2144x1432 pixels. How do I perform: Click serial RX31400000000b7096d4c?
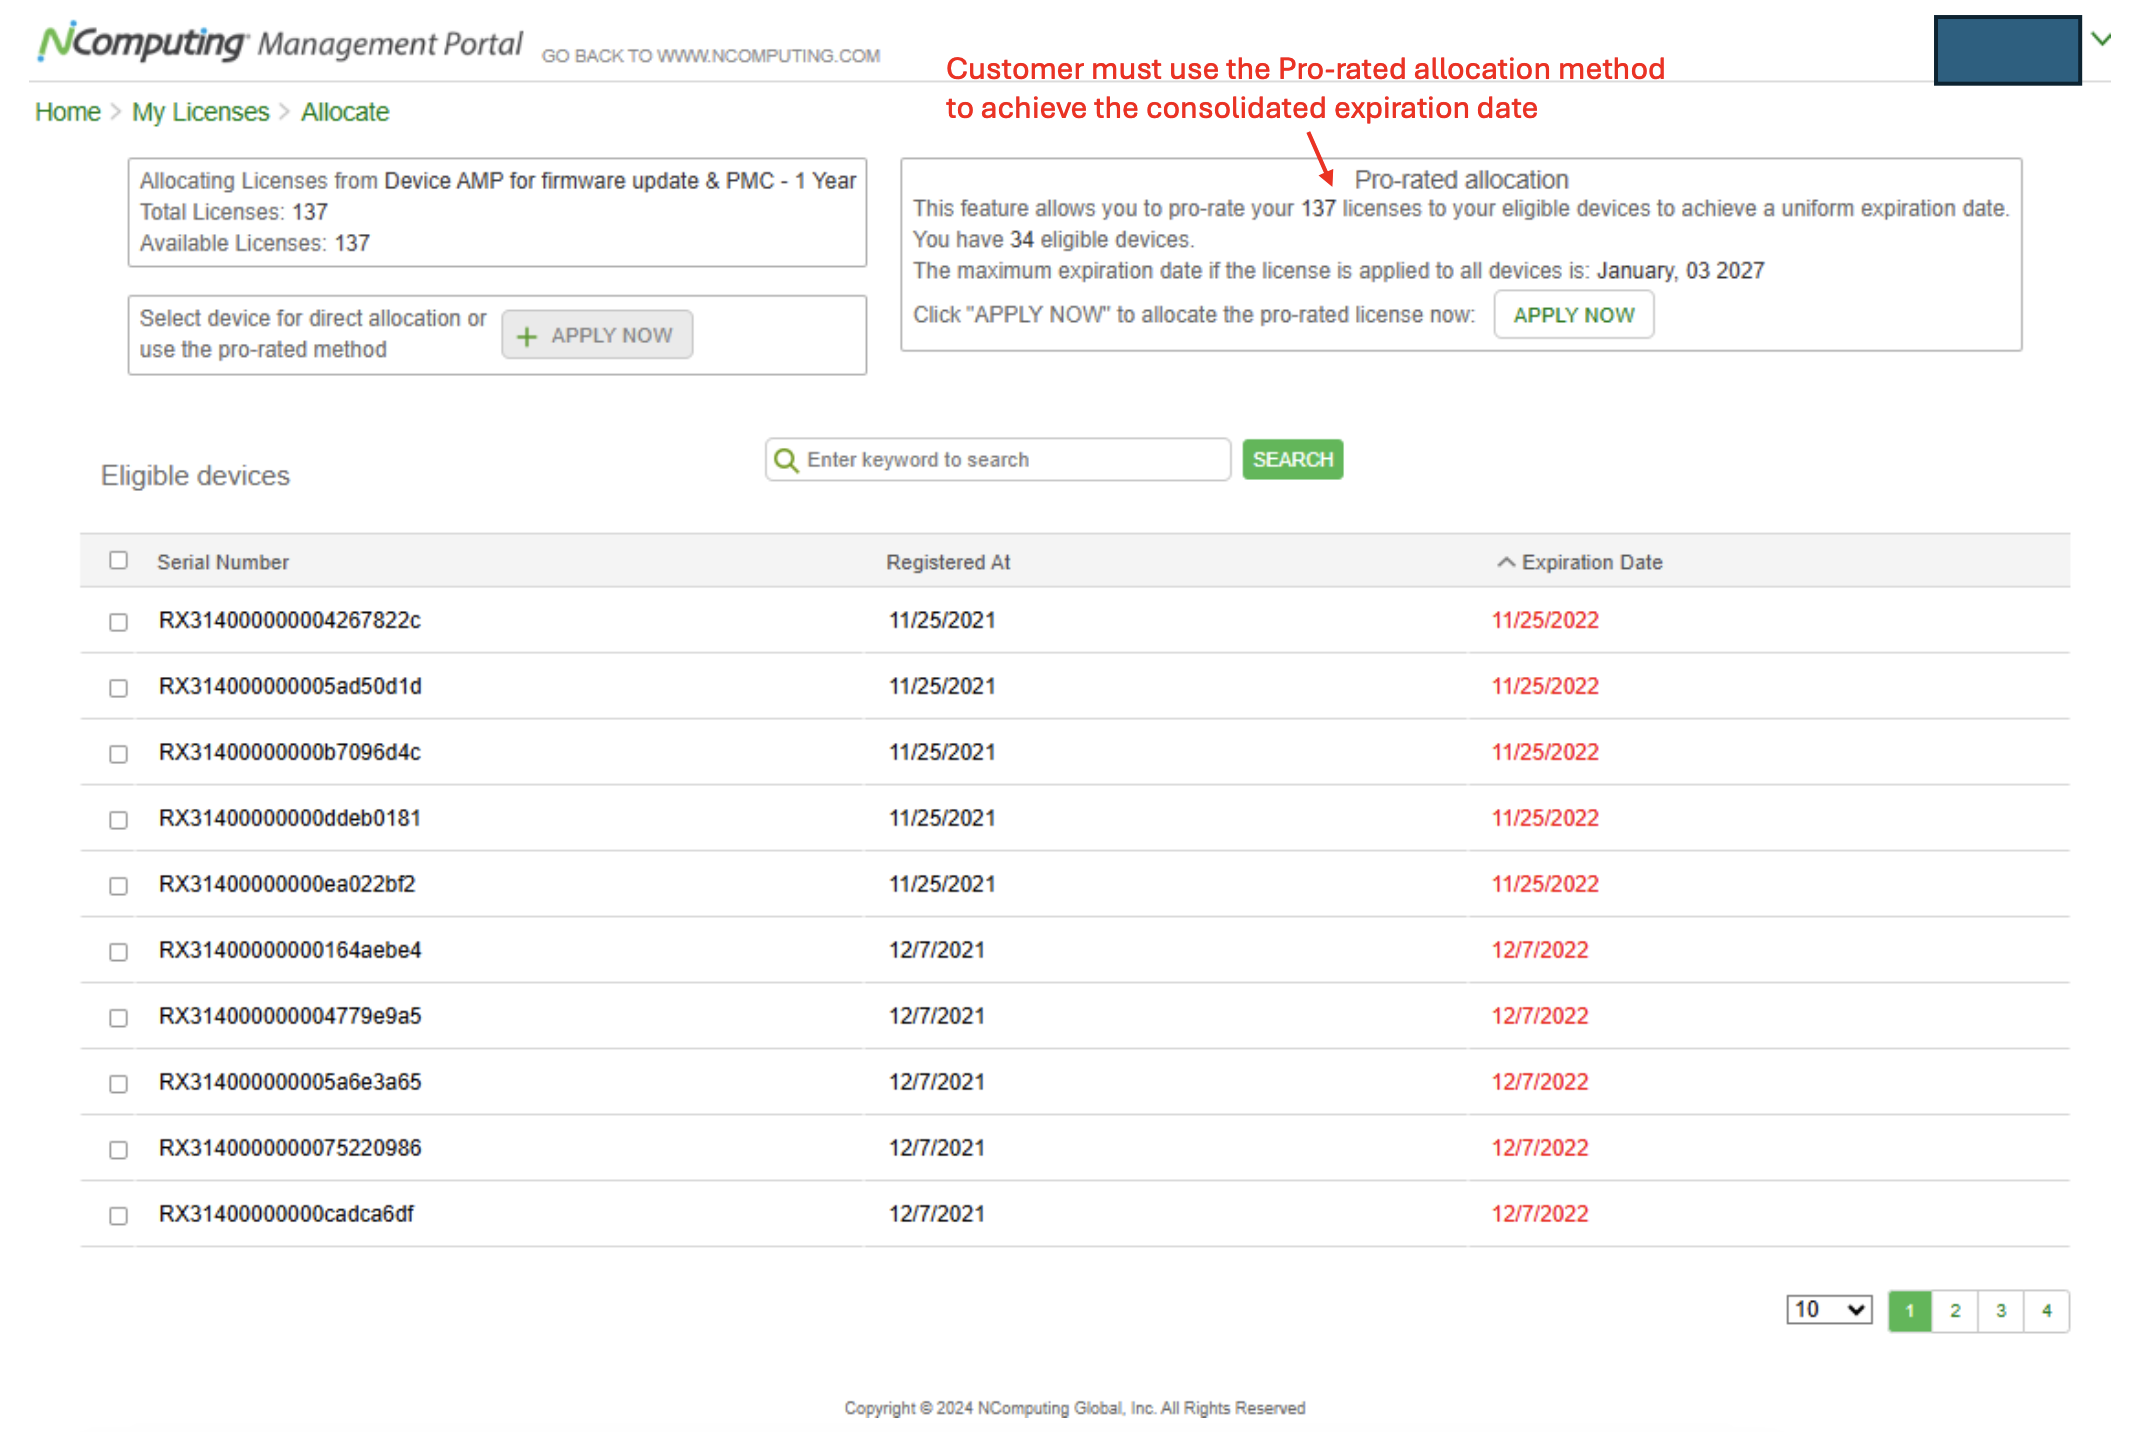point(290,752)
